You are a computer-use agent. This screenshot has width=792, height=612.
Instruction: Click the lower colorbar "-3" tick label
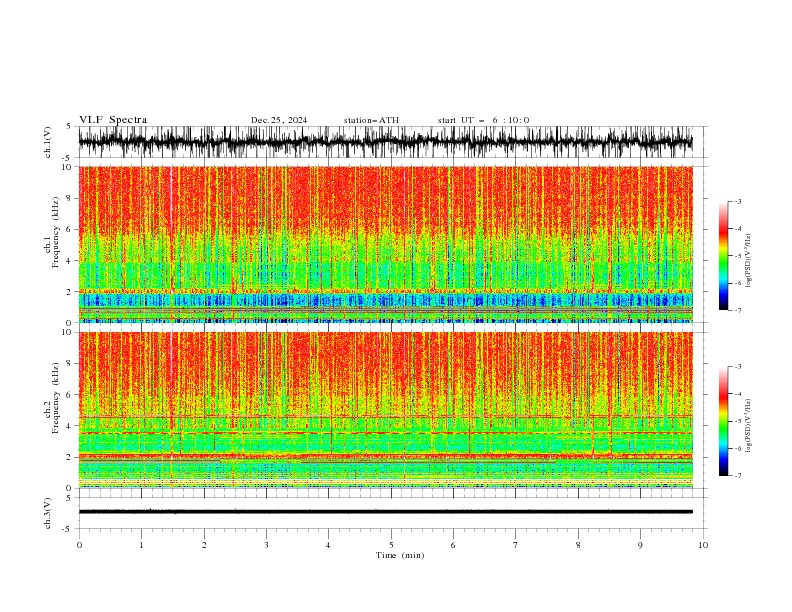pos(737,367)
